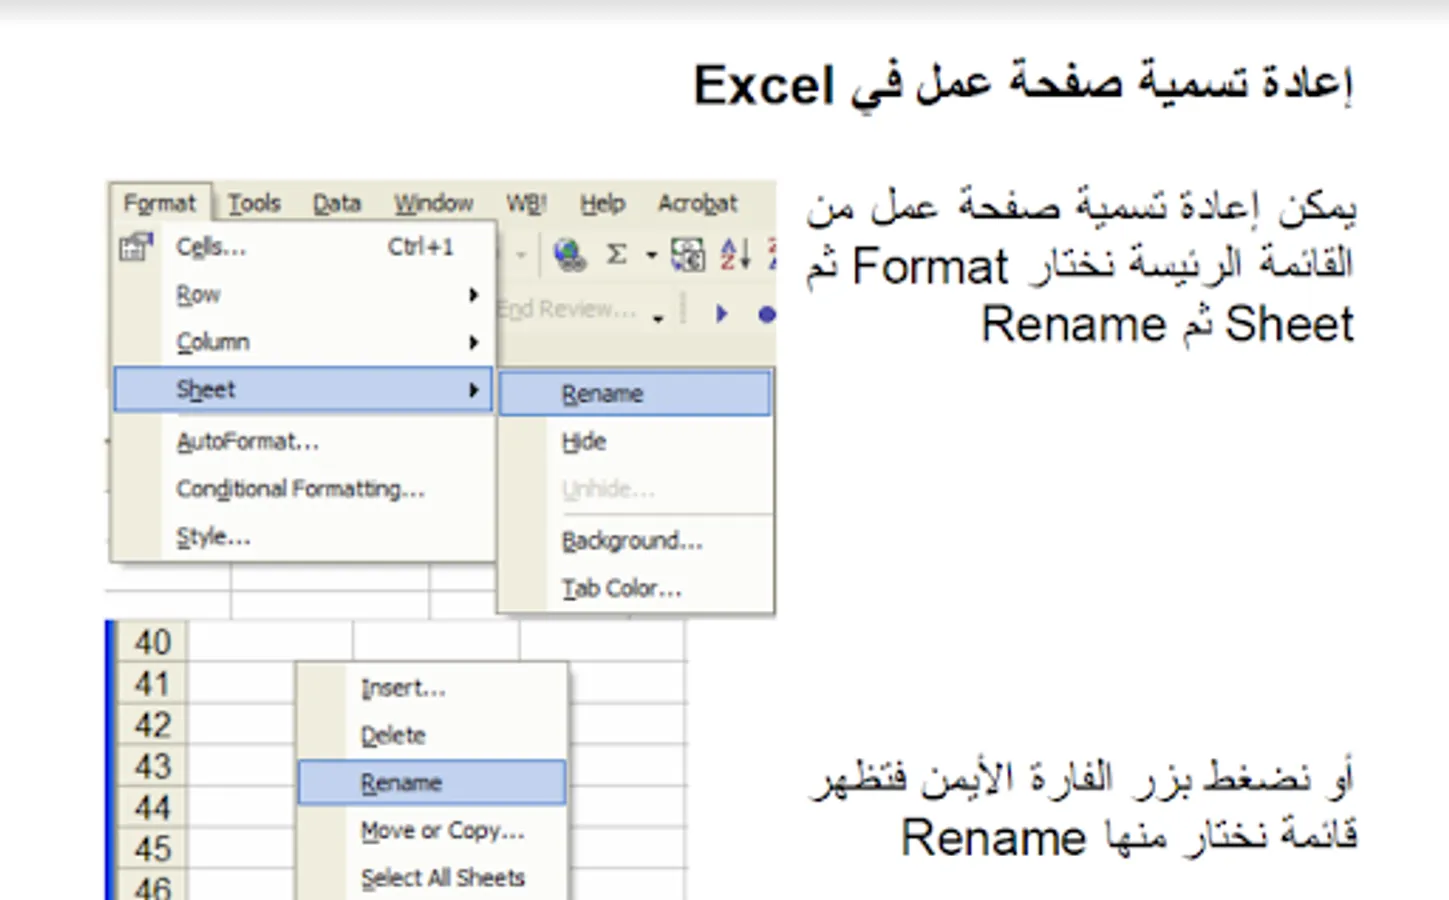The image size is (1449, 900).
Task: Open the Format menu
Action: pos(160,203)
